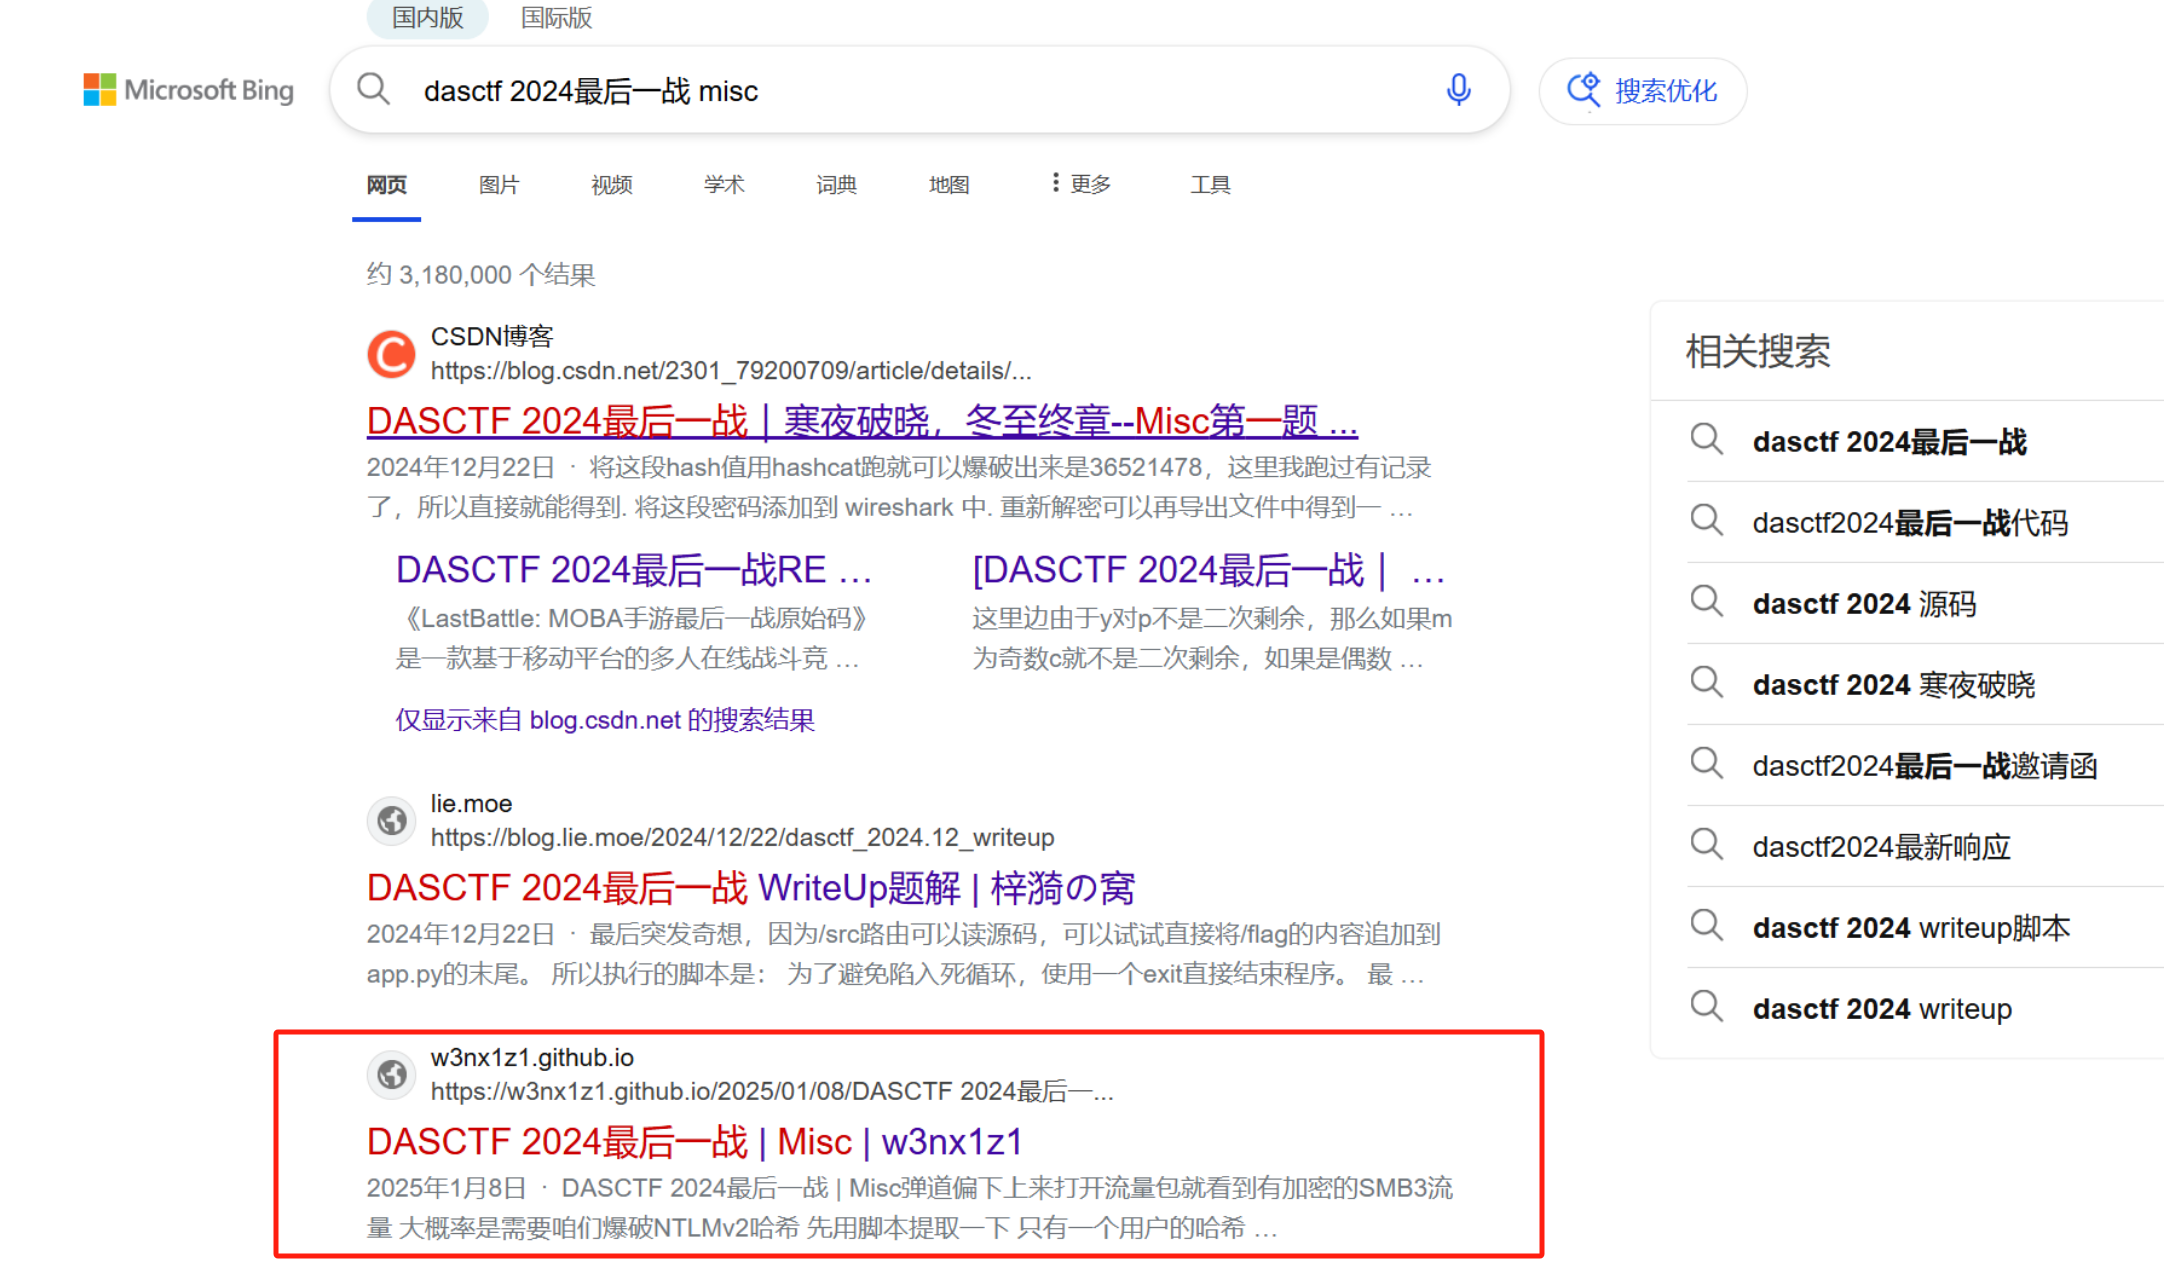
Task: Click the search icon beside 'dasctf 2024 源码'
Action: click(x=1706, y=603)
